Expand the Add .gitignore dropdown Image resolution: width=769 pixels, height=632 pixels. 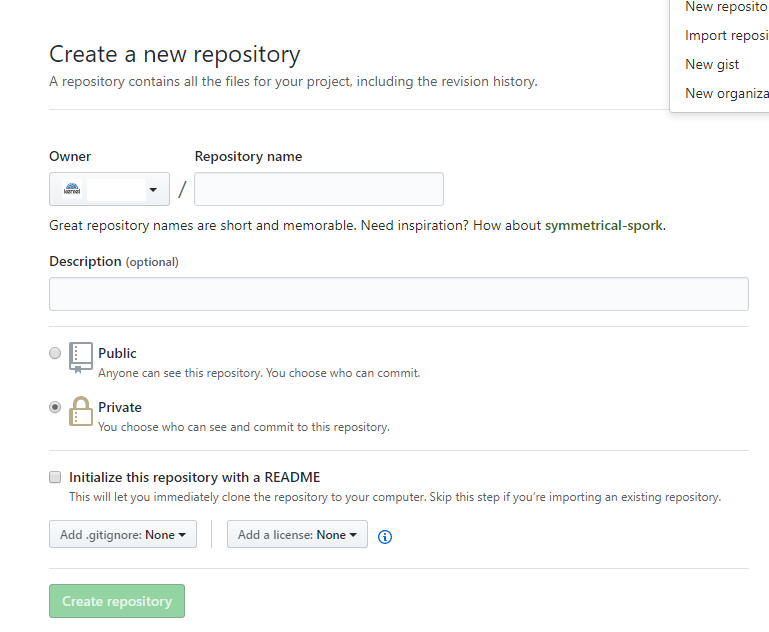tap(123, 535)
